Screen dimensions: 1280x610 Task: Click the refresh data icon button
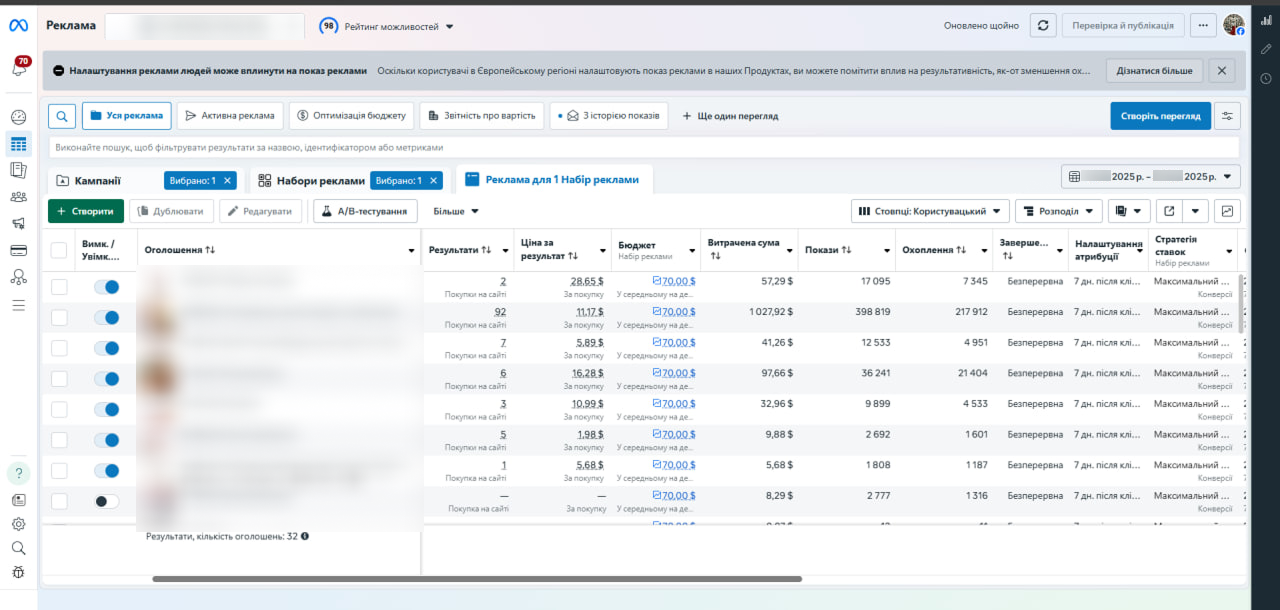(1043, 26)
